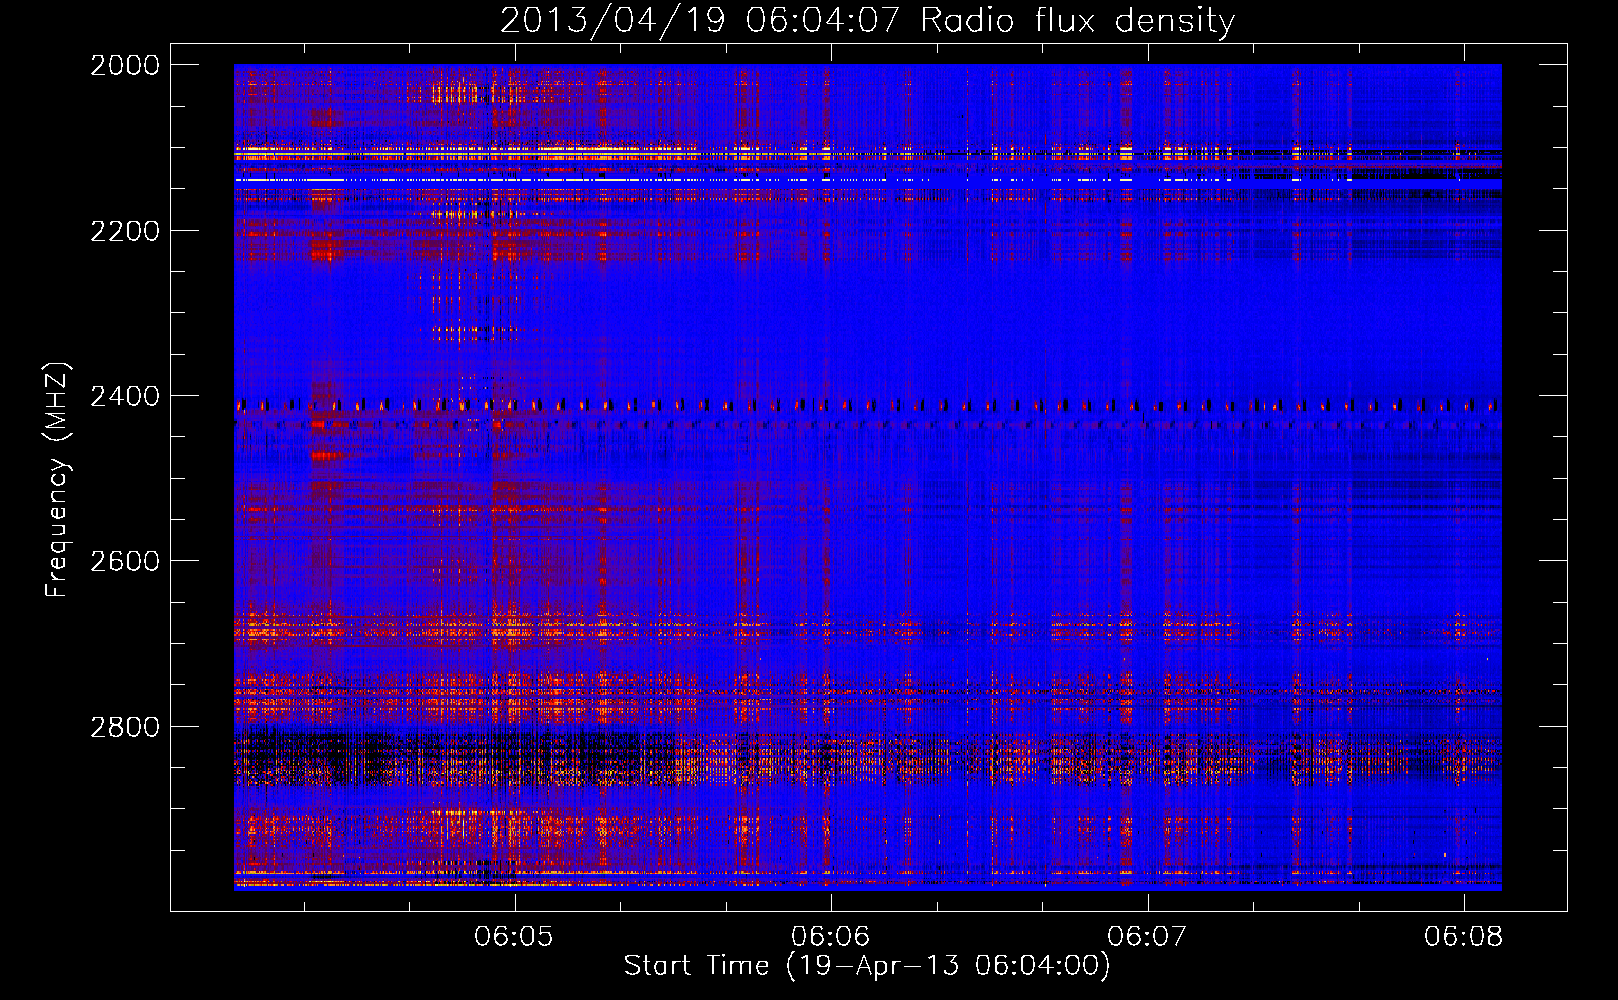Click the "Frequency (MHZ)" axis label
This screenshot has height=1000, width=1618.
click(x=58, y=480)
